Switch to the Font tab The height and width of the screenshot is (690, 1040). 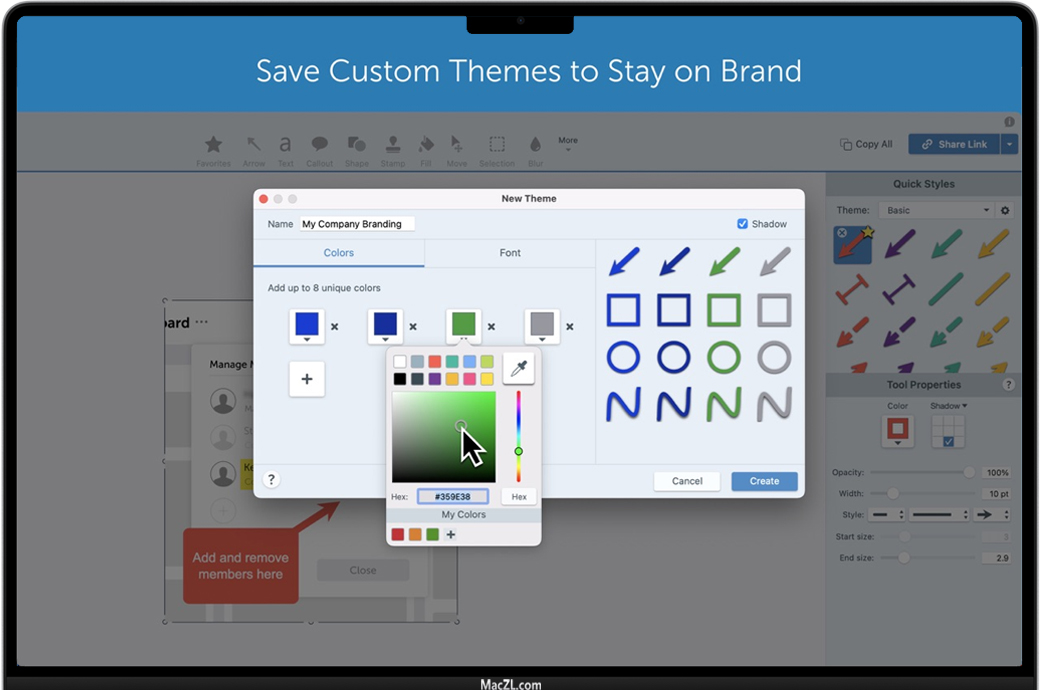coord(510,253)
